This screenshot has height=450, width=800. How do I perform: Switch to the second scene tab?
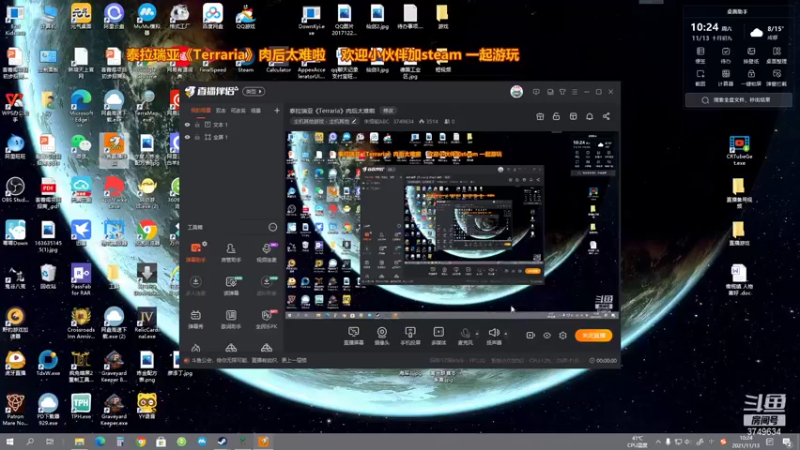click(220, 110)
